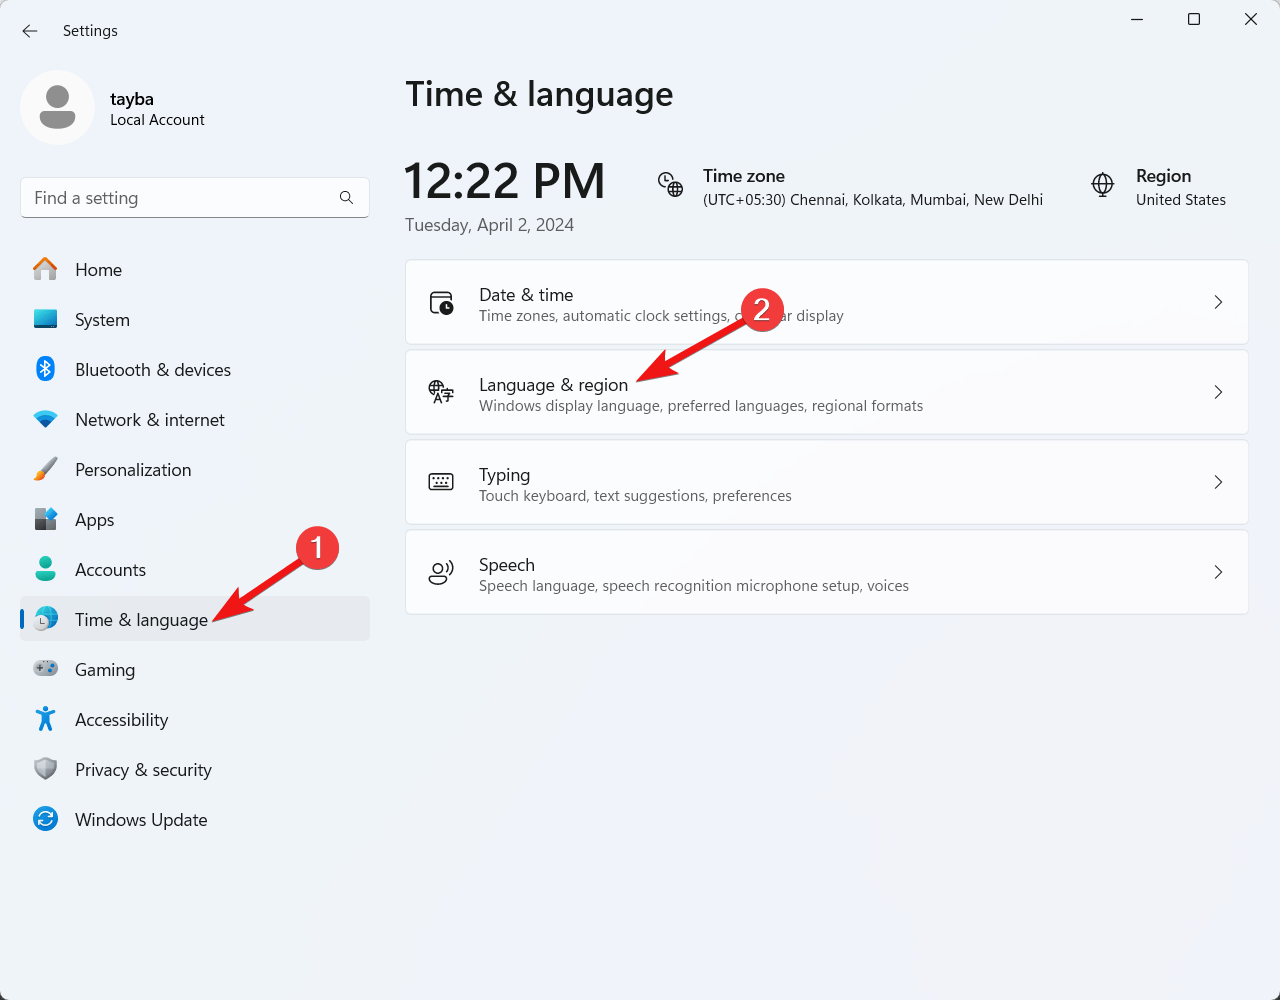Click the Home icon in sidebar
Image resolution: width=1280 pixels, height=1000 pixels.
(x=45, y=269)
